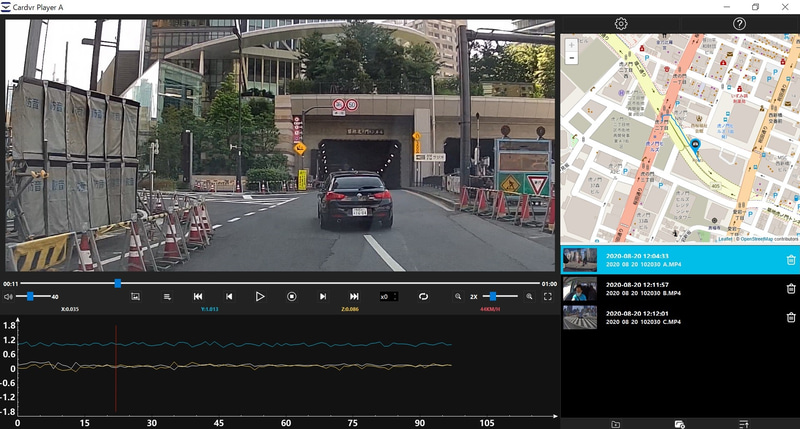Select the 2020-08-20 12:04:33 A.MP4 file

coord(680,260)
